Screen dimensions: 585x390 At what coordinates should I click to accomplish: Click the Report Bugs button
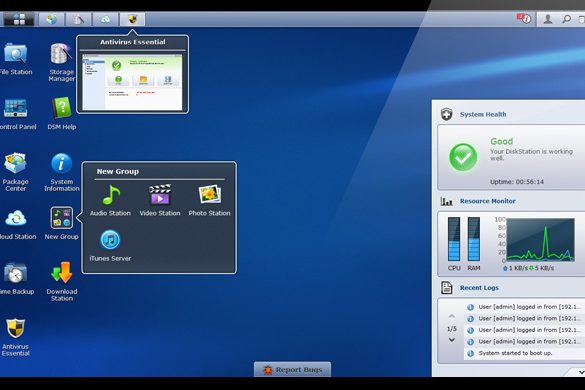click(x=292, y=369)
